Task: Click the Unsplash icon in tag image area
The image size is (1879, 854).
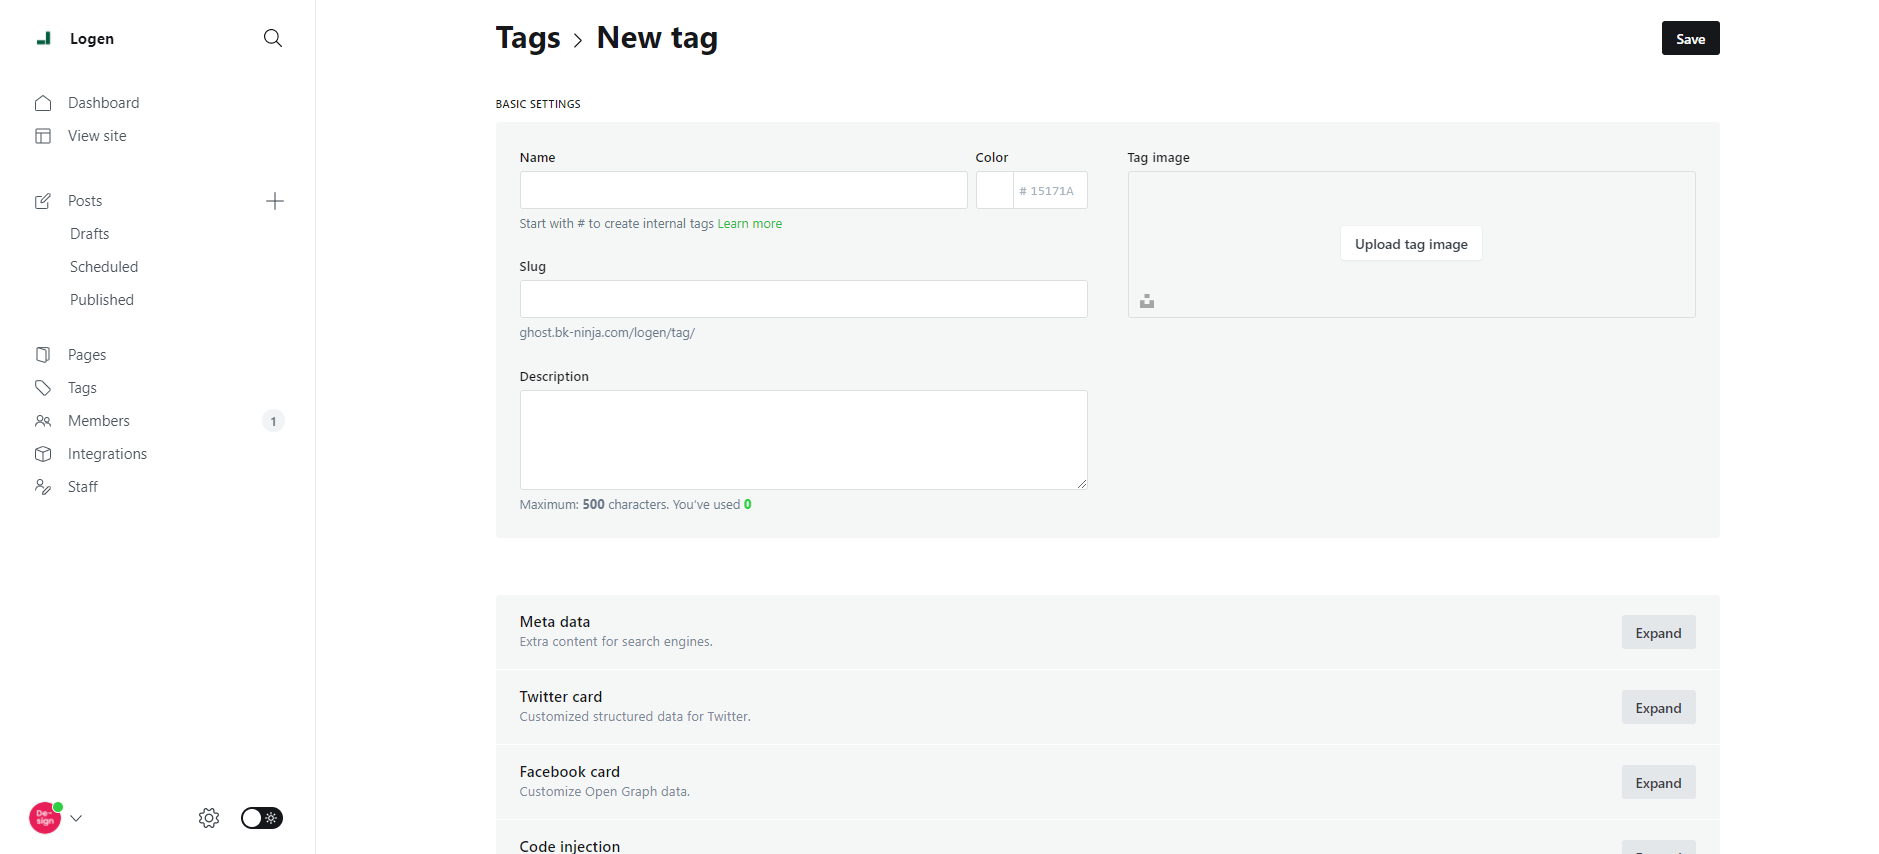Action: click(x=1147, y=301)
